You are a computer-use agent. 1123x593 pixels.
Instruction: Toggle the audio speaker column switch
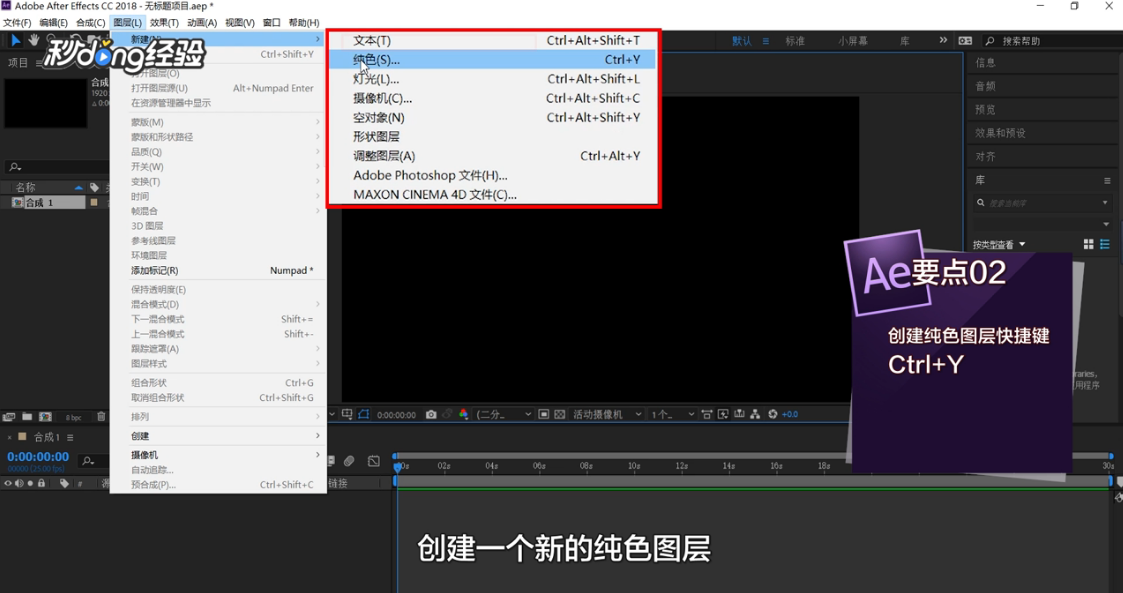(x=19, y=483)
